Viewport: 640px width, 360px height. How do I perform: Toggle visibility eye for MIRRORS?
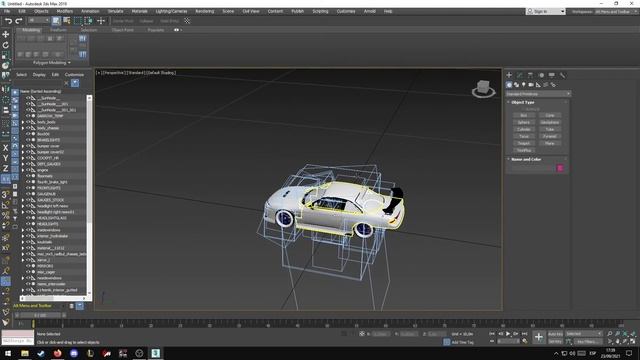click(29, 266)
